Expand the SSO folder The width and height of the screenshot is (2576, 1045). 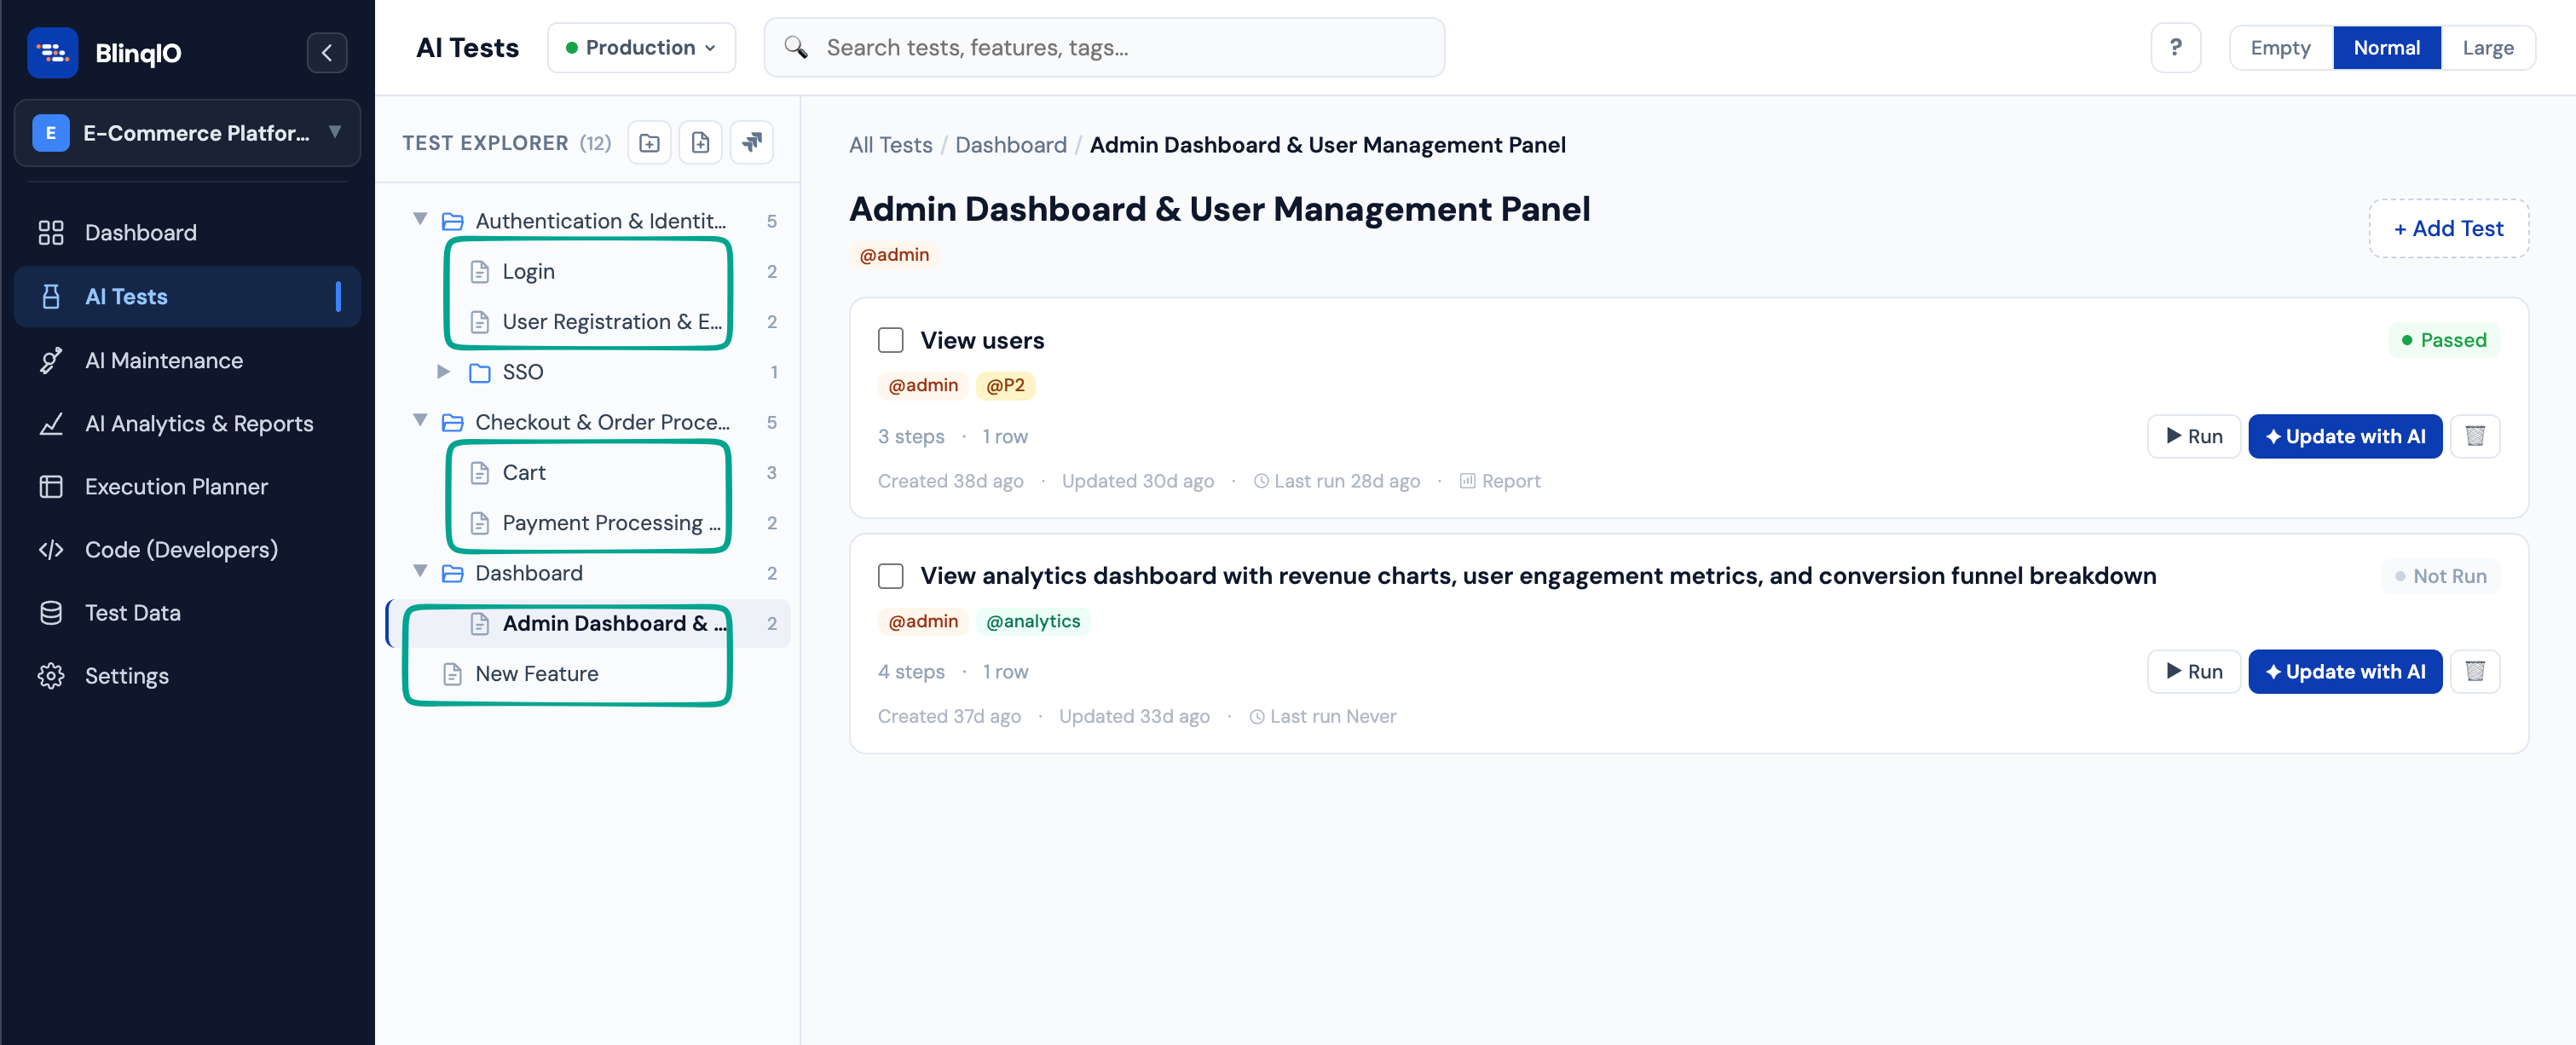[x=443, y=371]
